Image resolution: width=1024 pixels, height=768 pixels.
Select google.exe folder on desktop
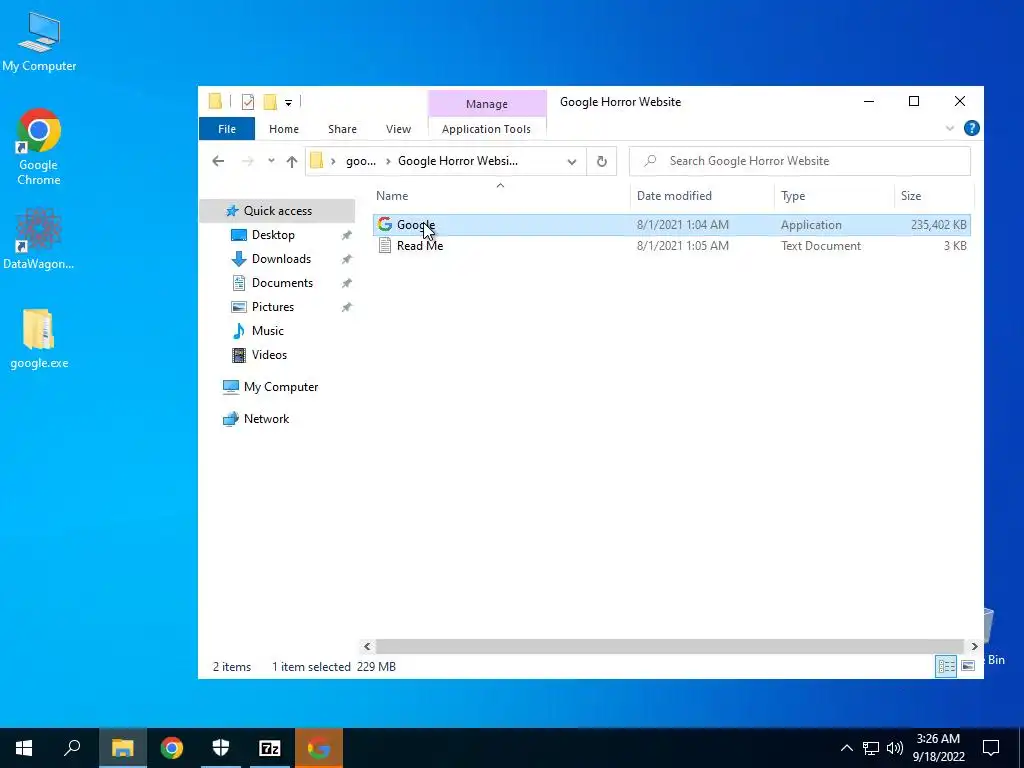pos(39,338)
